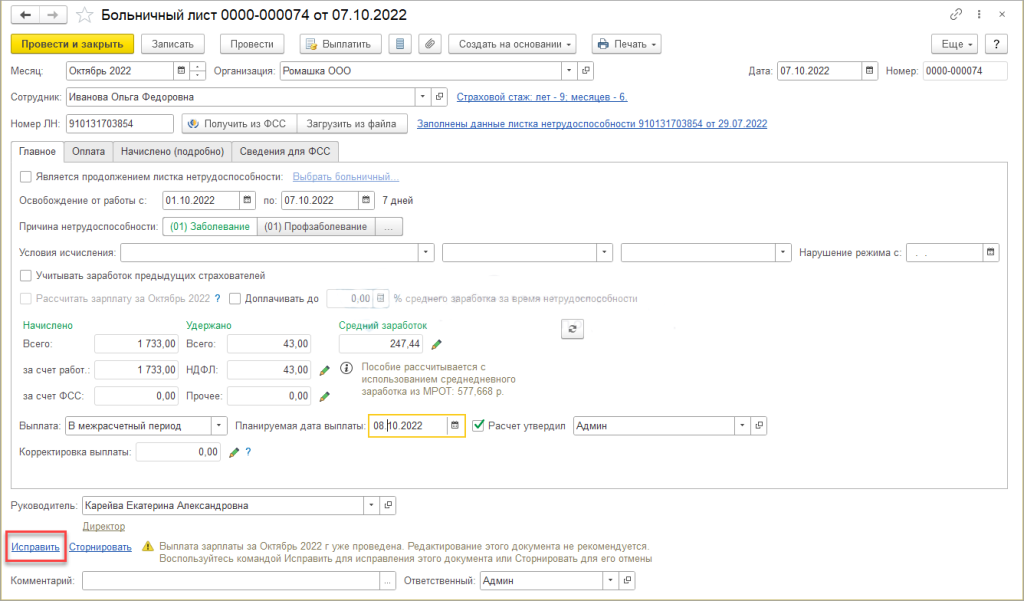Click the back navigation arrow
This screenshot has width=1024, height=601.
tap(26, 15)
